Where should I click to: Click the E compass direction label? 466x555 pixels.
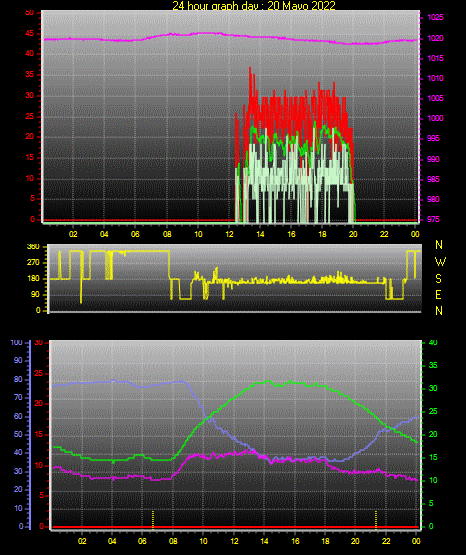point(438,294)
